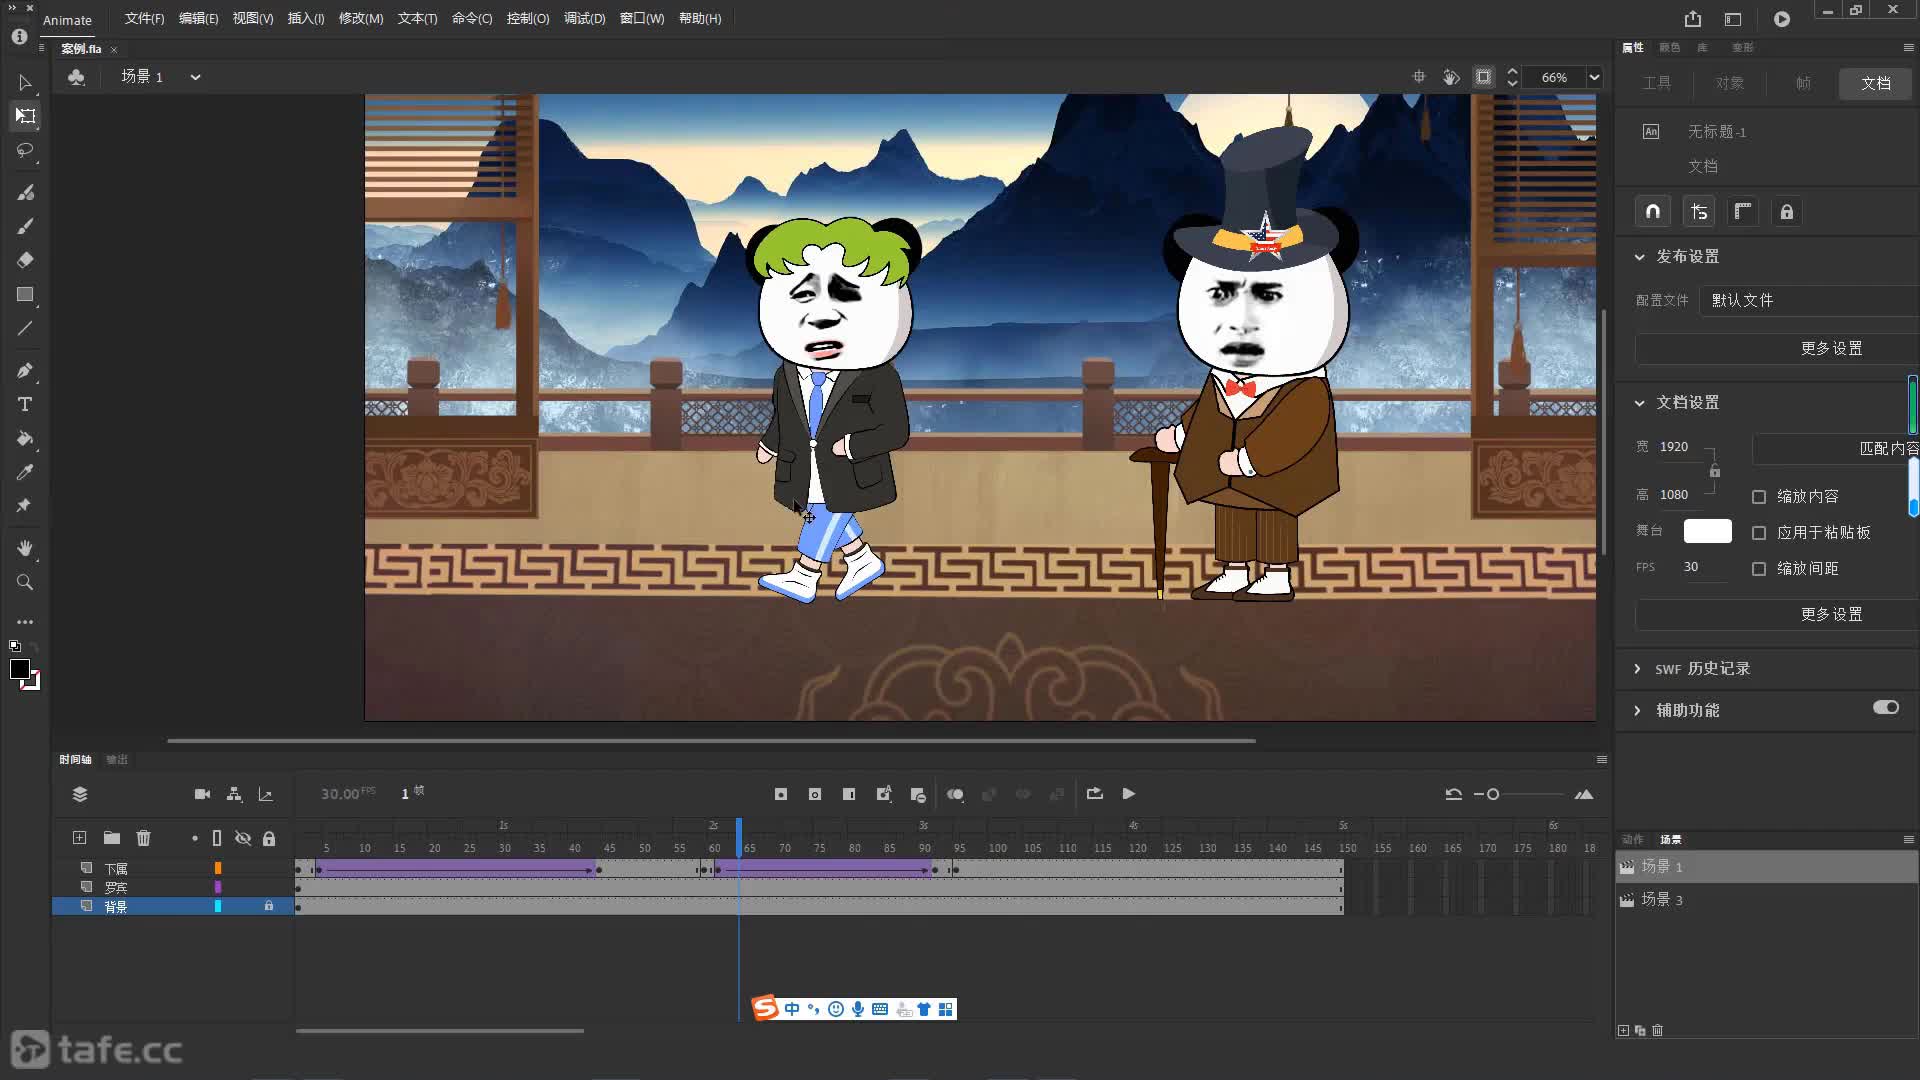Open the timeline panel options menu

[x=1601, y=760]
